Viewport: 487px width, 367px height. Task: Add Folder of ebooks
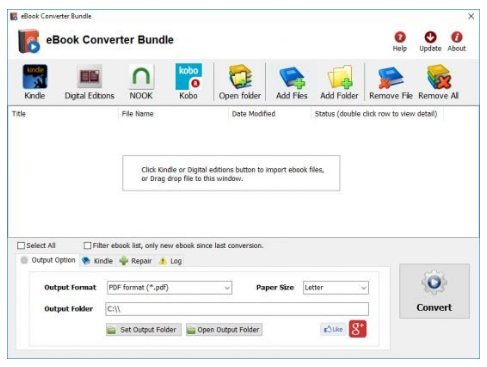click(x=339, y=82)
